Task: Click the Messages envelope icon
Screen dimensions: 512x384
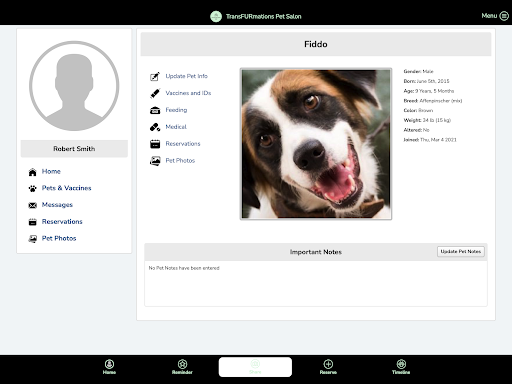Action: click(x=32, y=205)
